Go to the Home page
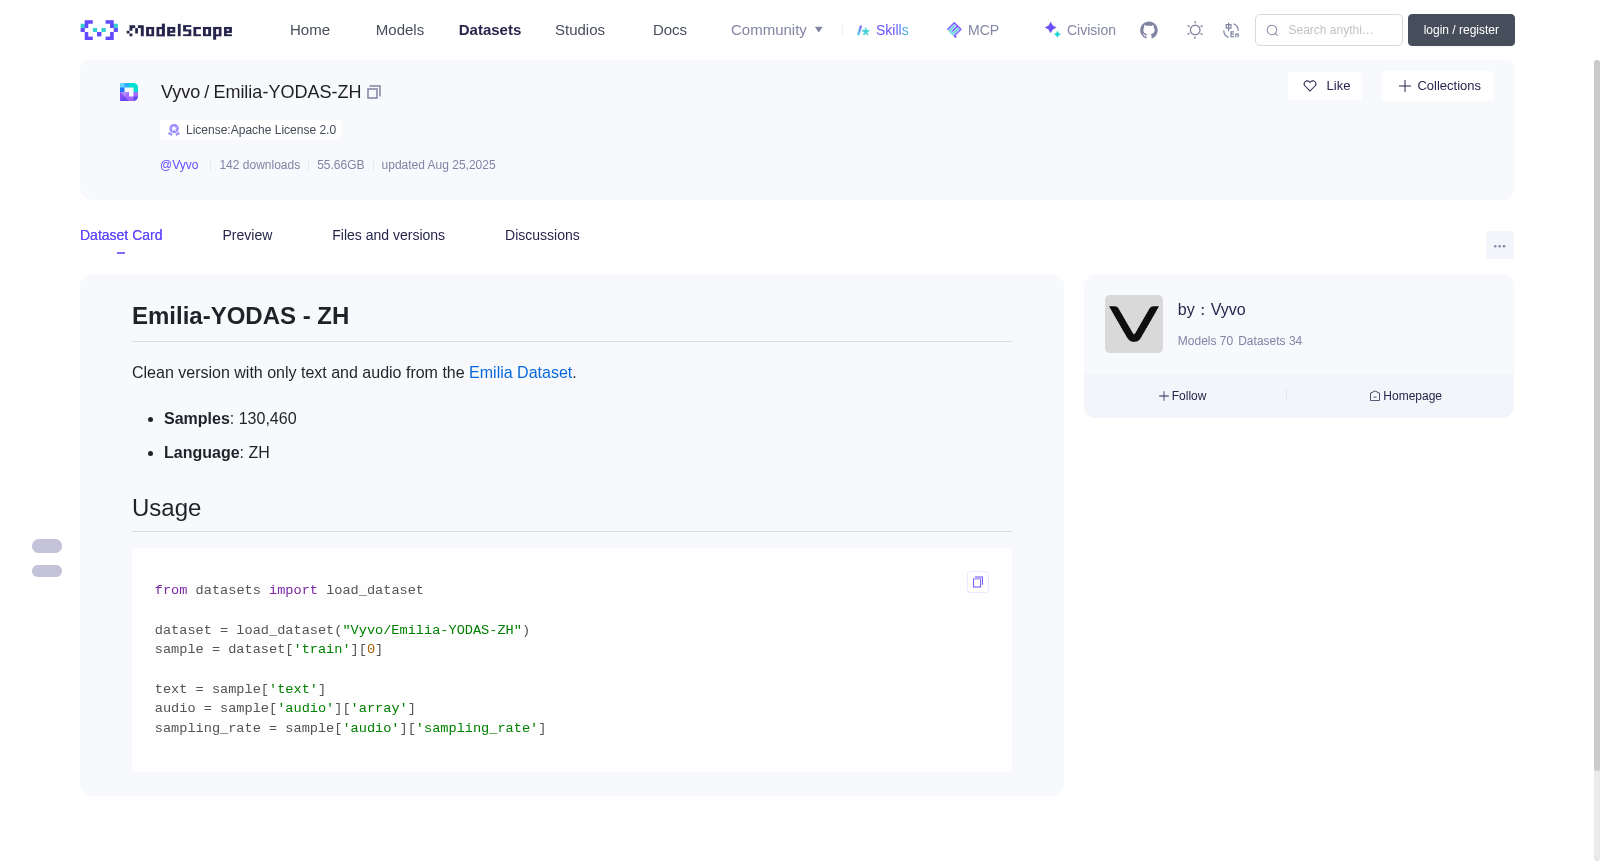The width and height of the screenshot is (1600, 861). pos(310,30)
